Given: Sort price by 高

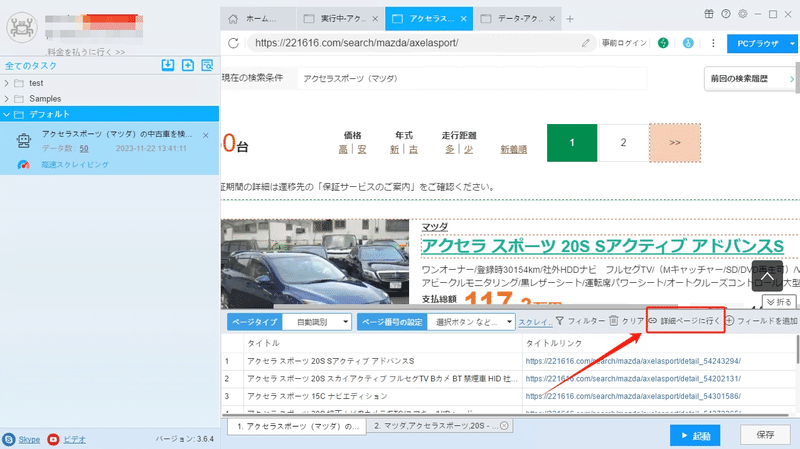Looking at the screenshot, I should click(x=343, y=149).
